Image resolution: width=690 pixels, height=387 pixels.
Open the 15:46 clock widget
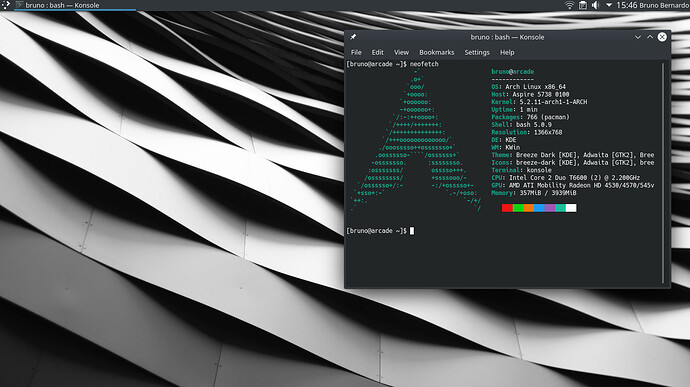tap(627, 5)
